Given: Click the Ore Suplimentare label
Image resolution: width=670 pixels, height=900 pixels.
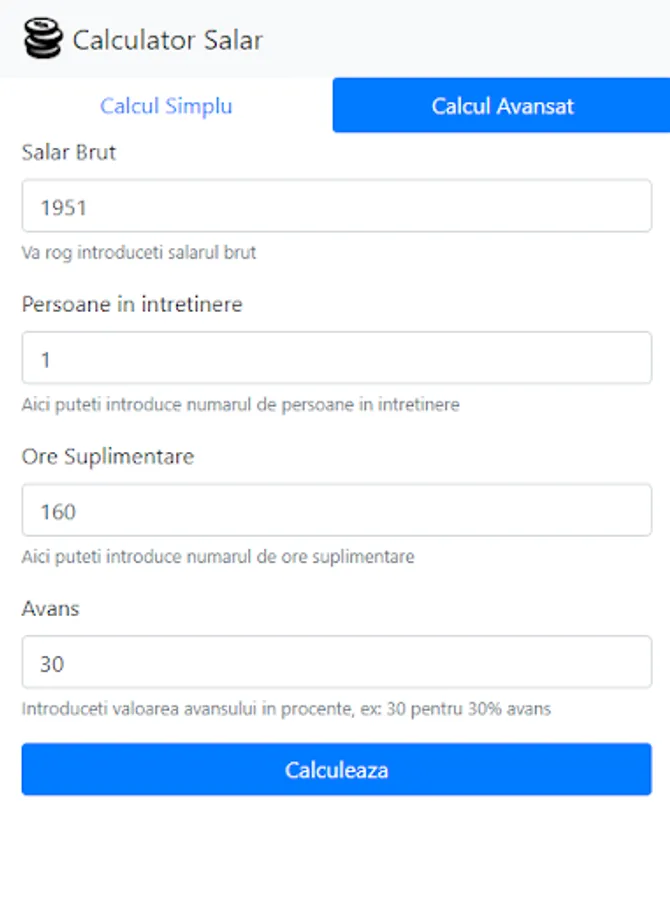Looking at the screenshot, I should [x=108, y=456].
